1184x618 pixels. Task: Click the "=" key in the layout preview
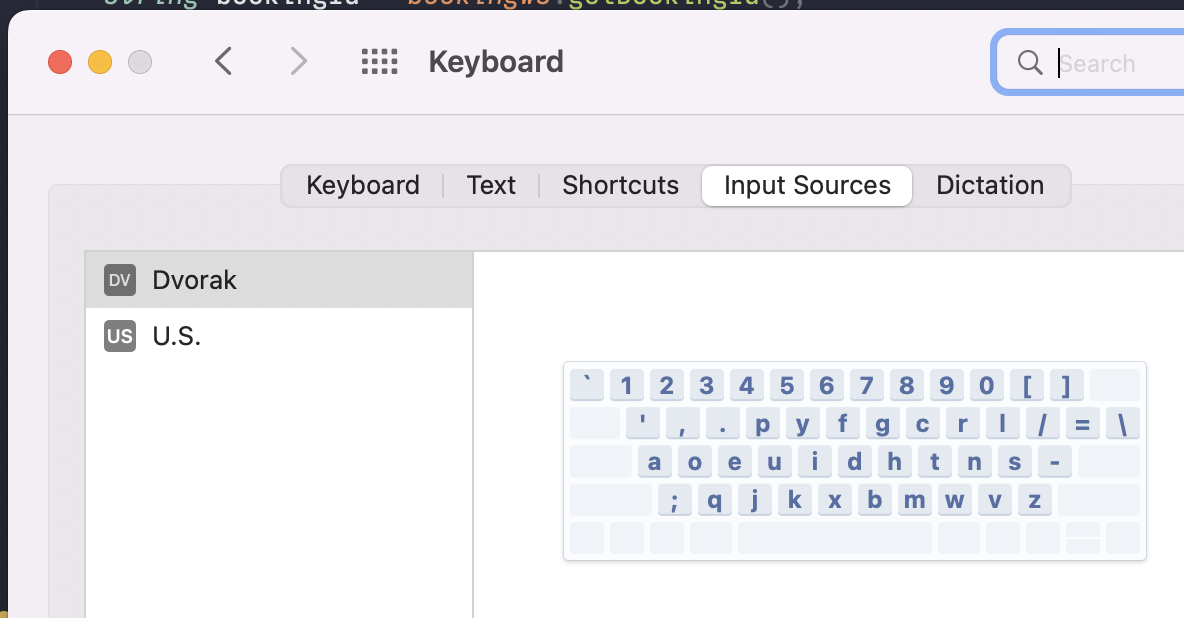1083,423
